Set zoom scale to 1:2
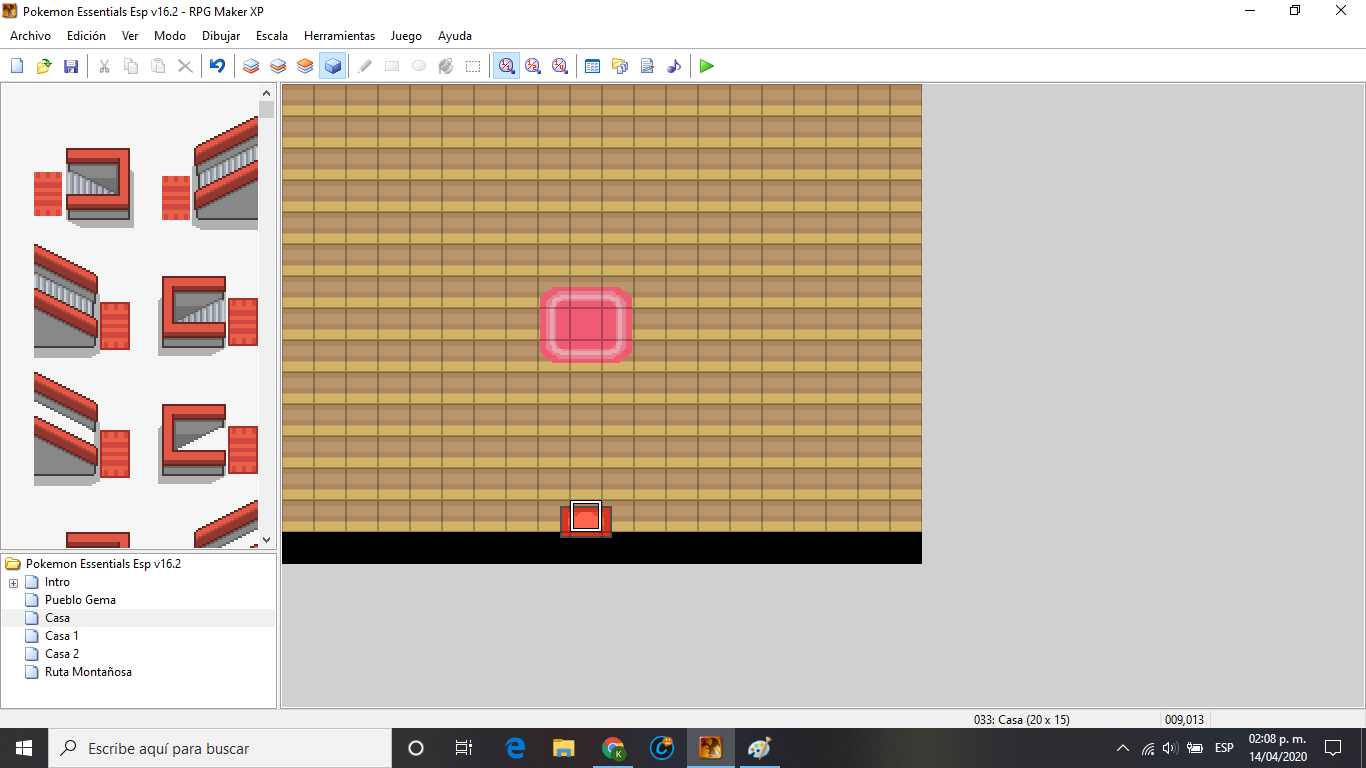1366x768 pixels. (533, 66)
